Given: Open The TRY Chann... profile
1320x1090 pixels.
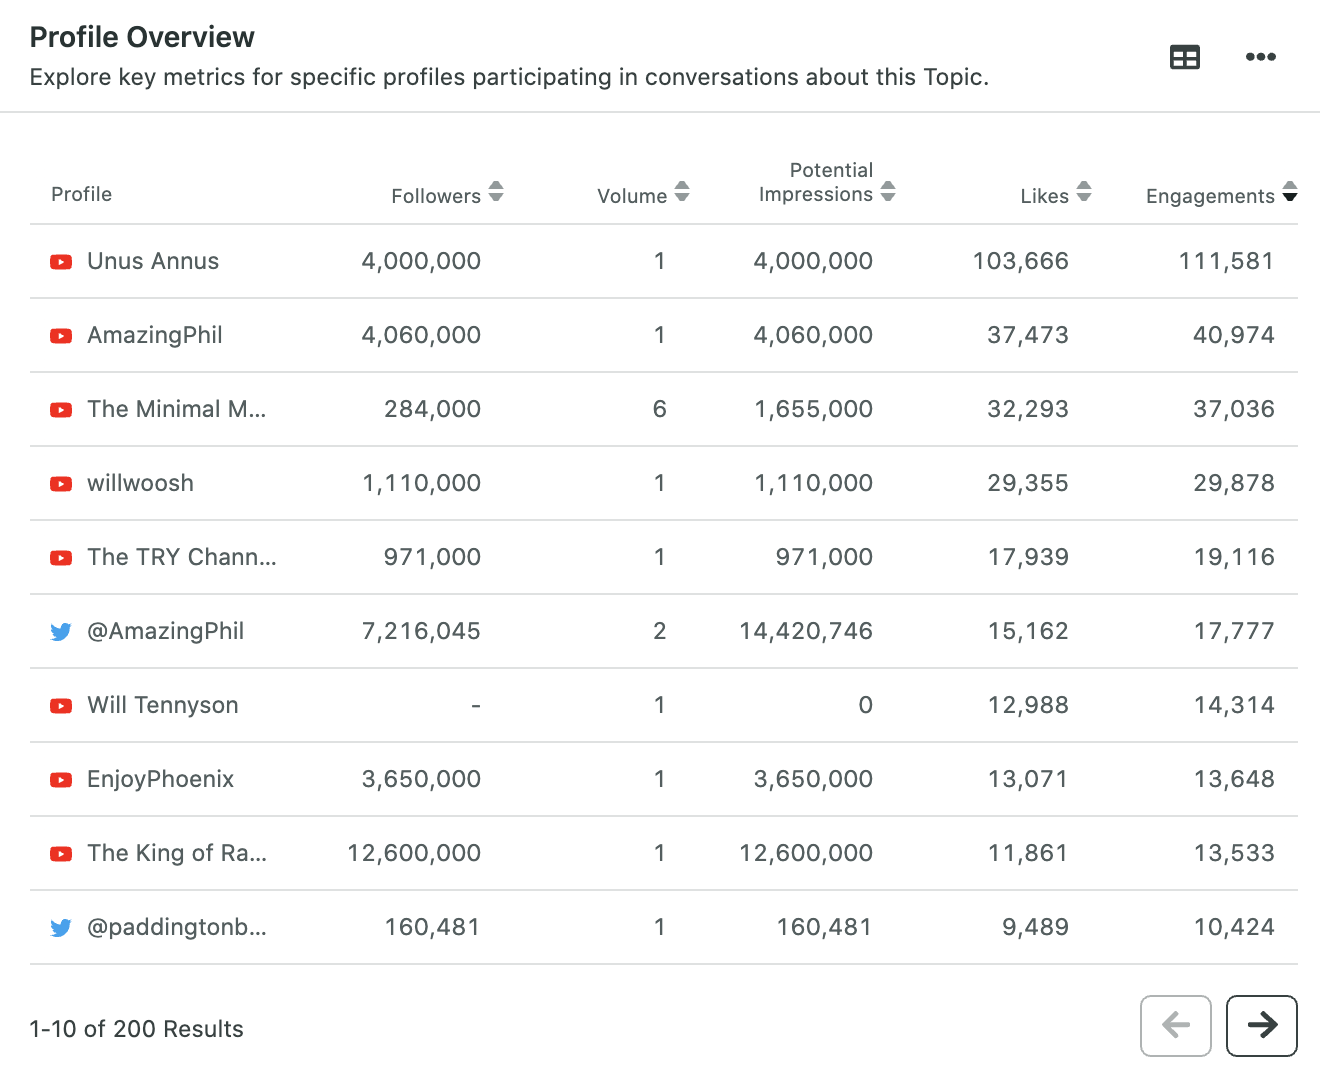Looking at the screenshot, I should [x=182, y=557].
